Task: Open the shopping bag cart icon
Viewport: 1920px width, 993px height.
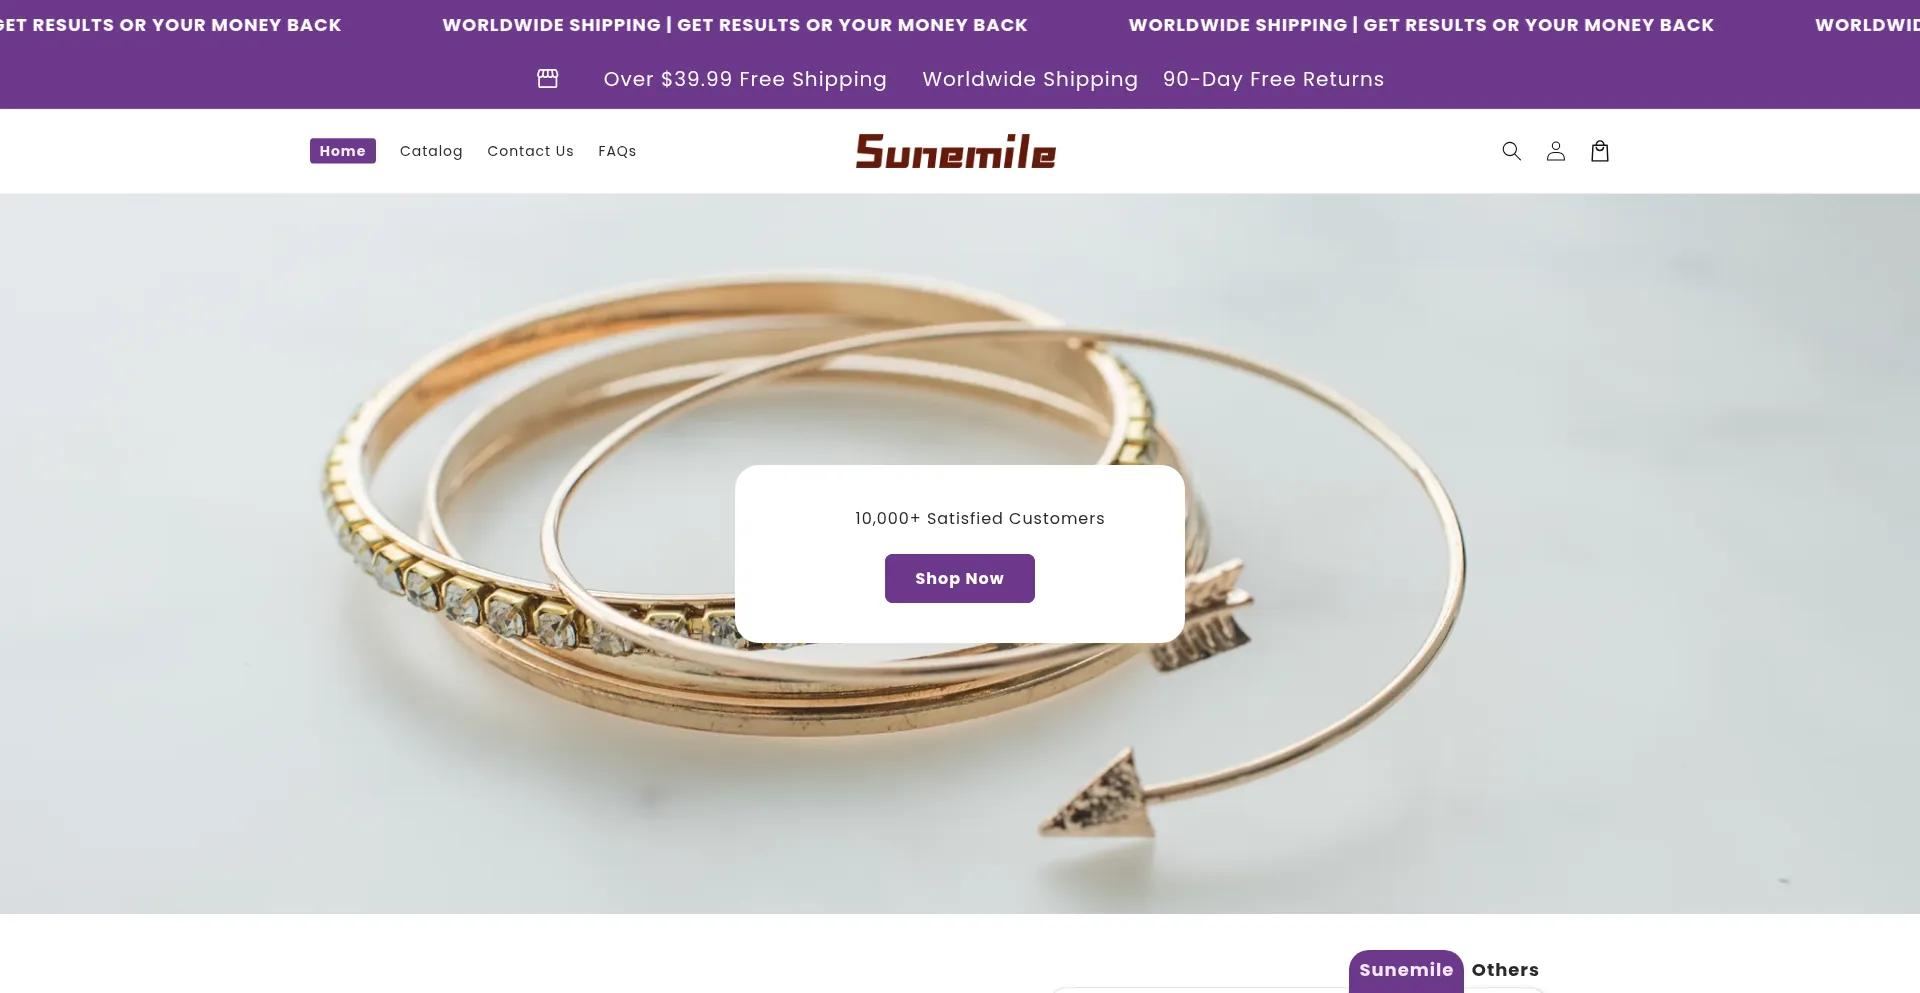Action: 1599,151
